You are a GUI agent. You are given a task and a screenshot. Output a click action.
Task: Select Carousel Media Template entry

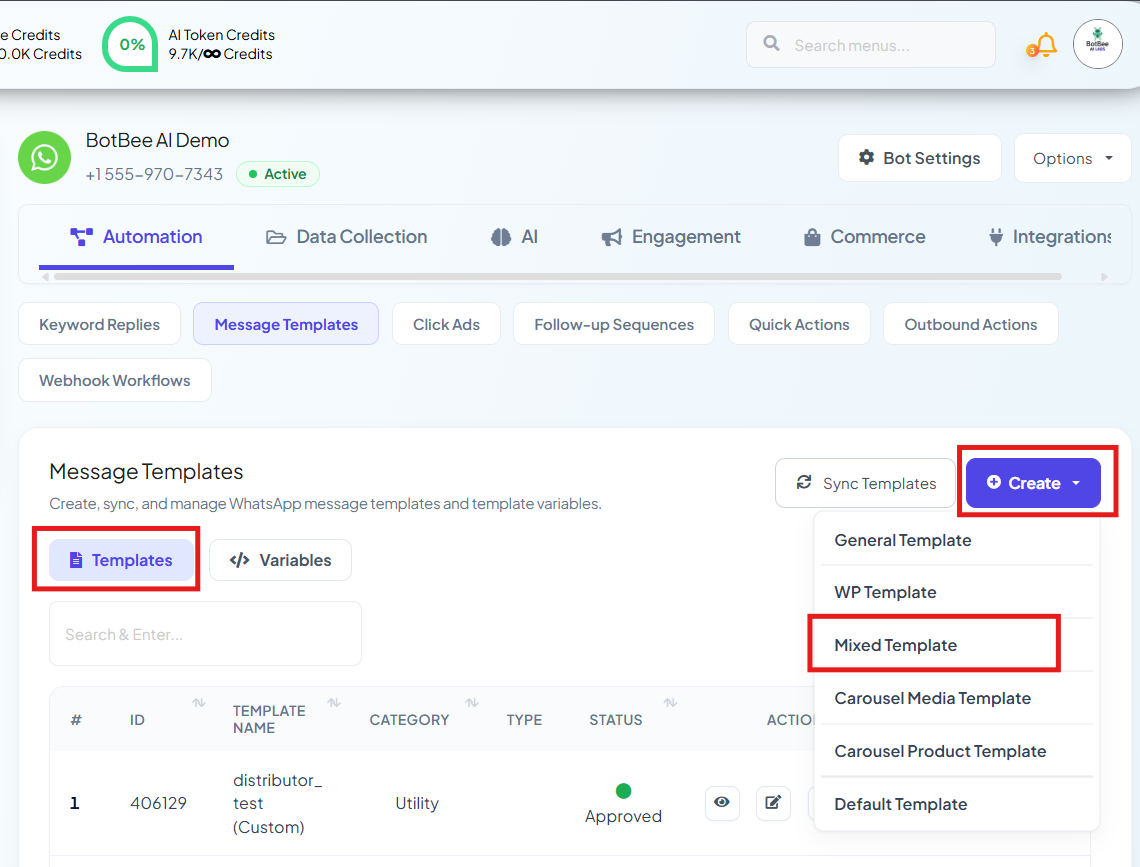[956, 698]
